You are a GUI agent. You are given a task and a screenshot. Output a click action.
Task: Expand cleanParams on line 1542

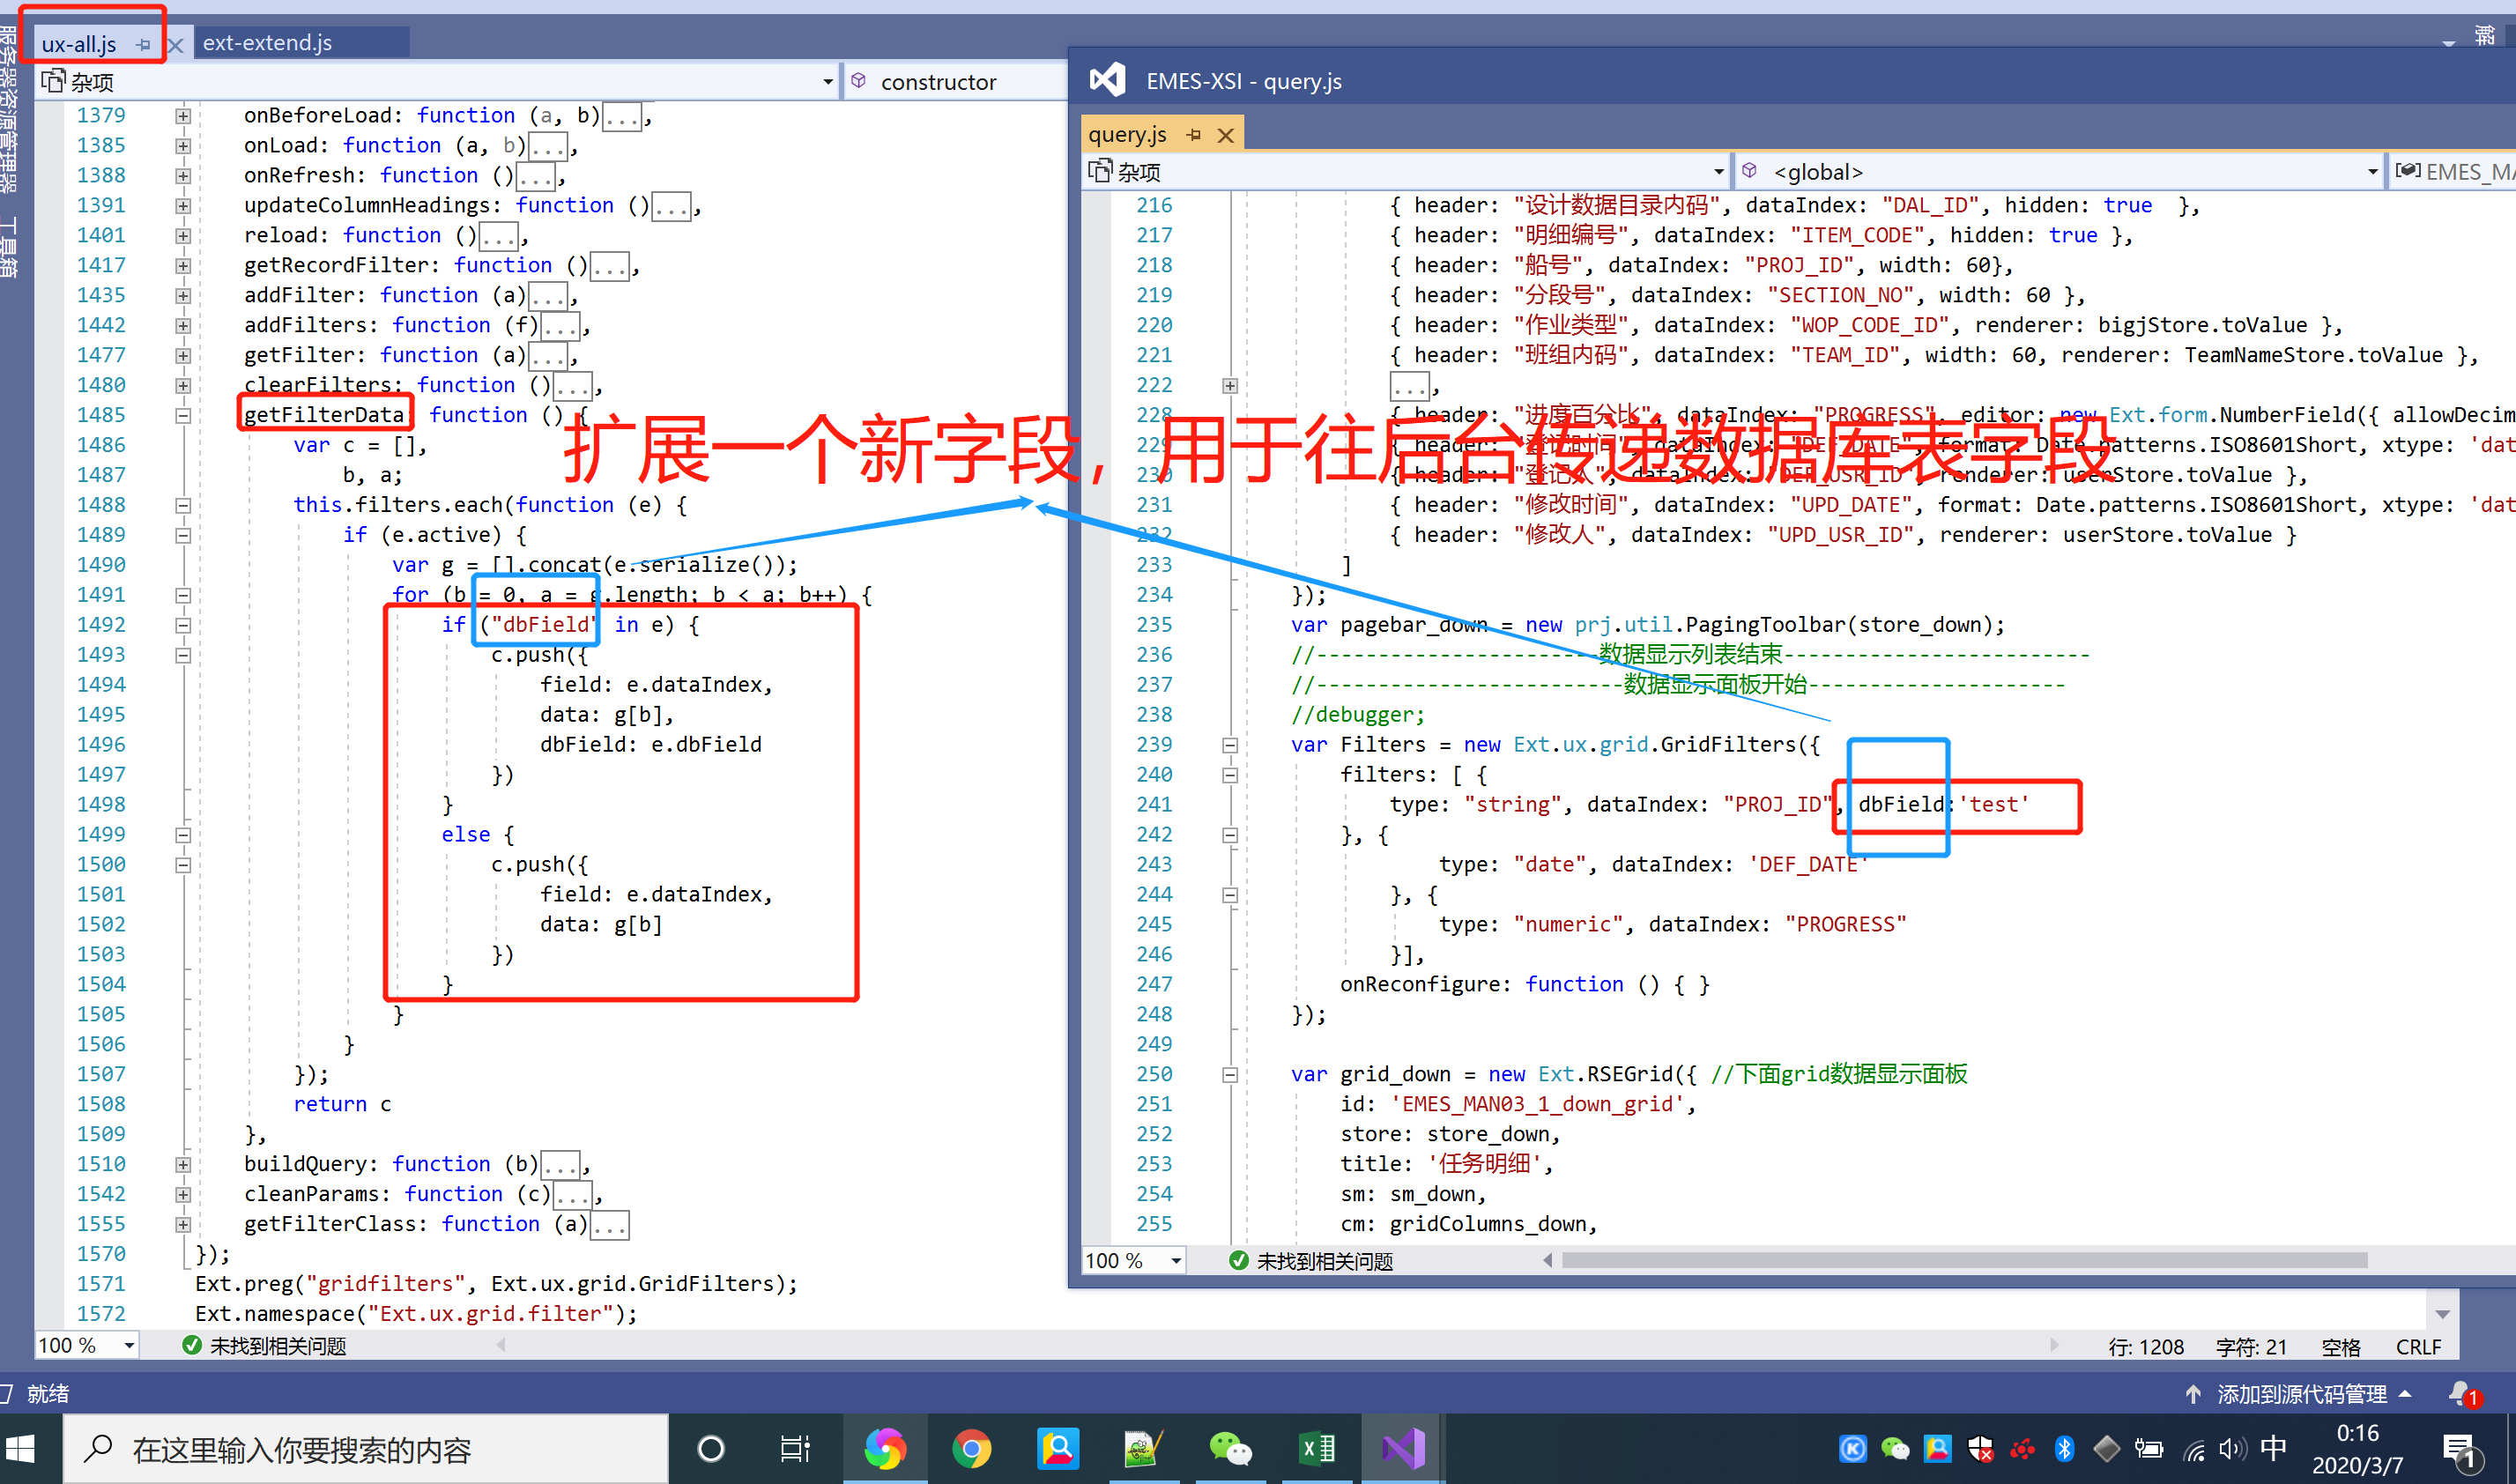(x=183, y=1195)
